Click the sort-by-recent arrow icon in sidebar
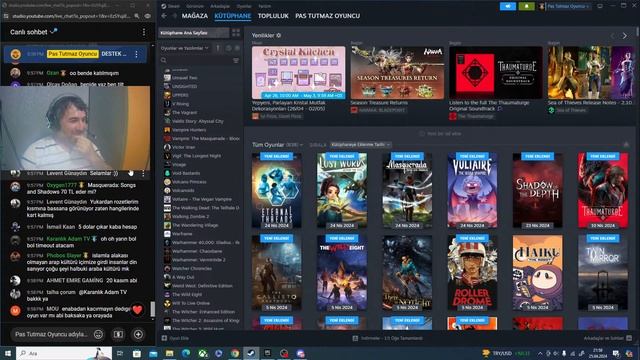 (218, 48)
